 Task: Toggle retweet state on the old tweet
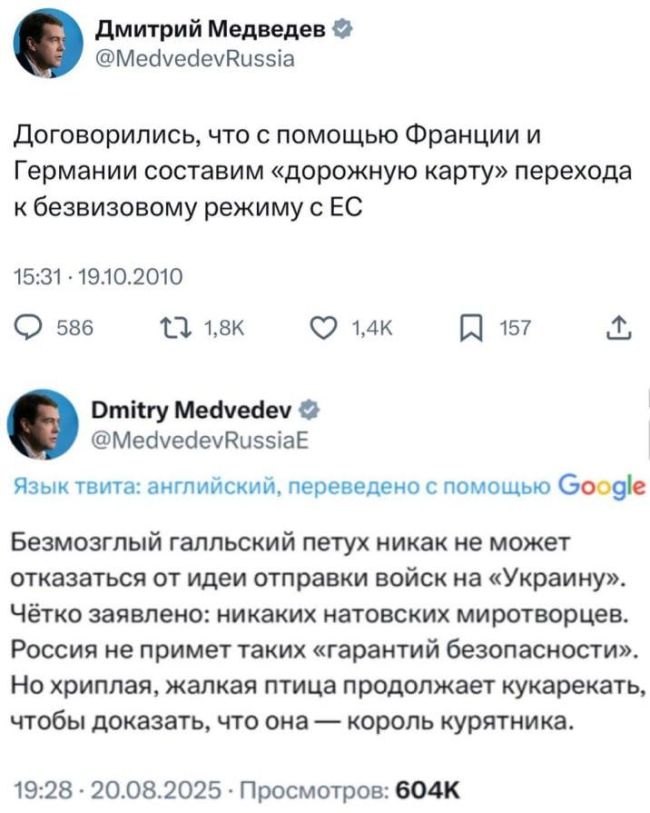click(x=175, y=325)
